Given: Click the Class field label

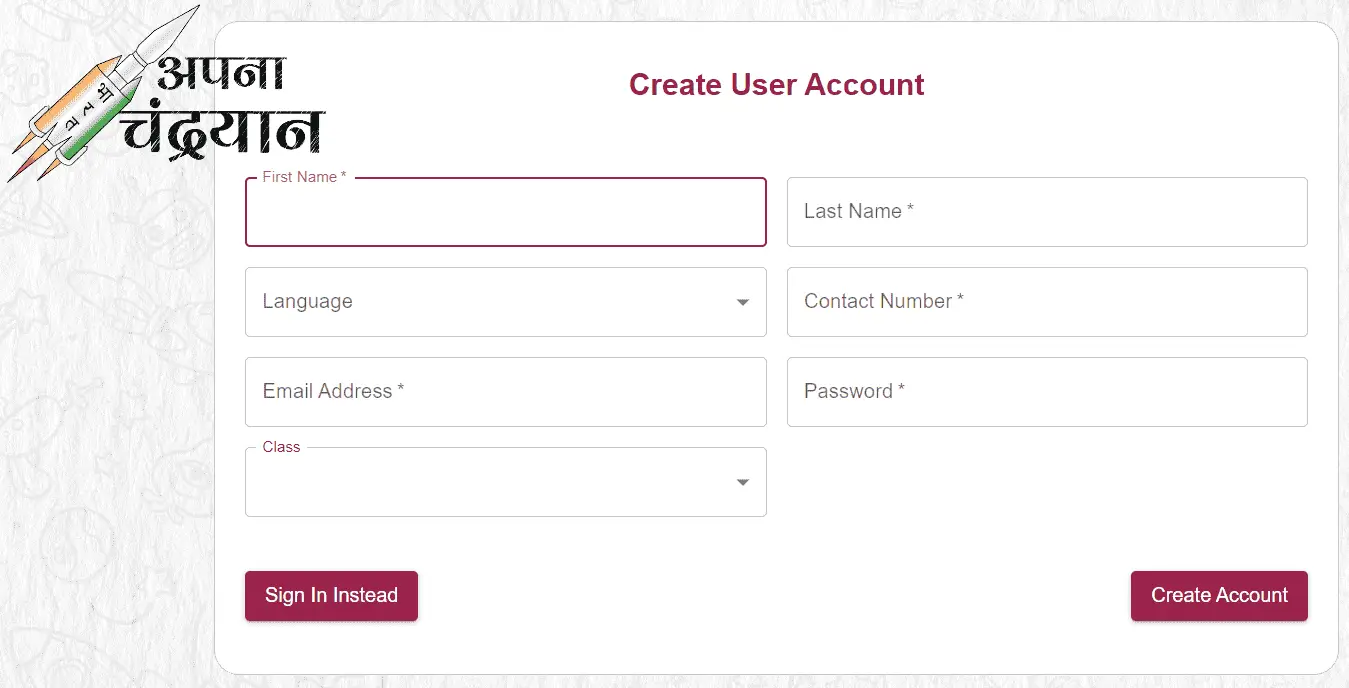Looking at the screenshot, I should [x=280, y=447].
